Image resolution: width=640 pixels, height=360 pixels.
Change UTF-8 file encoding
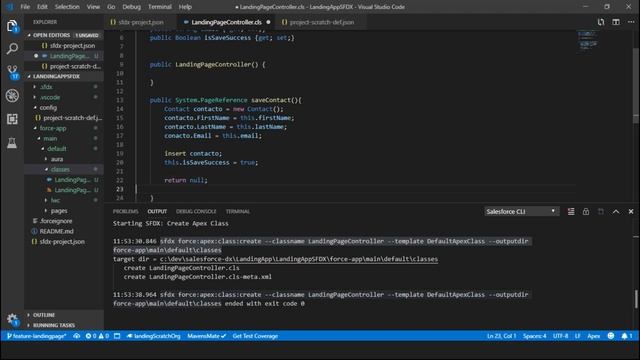(560, 336)
